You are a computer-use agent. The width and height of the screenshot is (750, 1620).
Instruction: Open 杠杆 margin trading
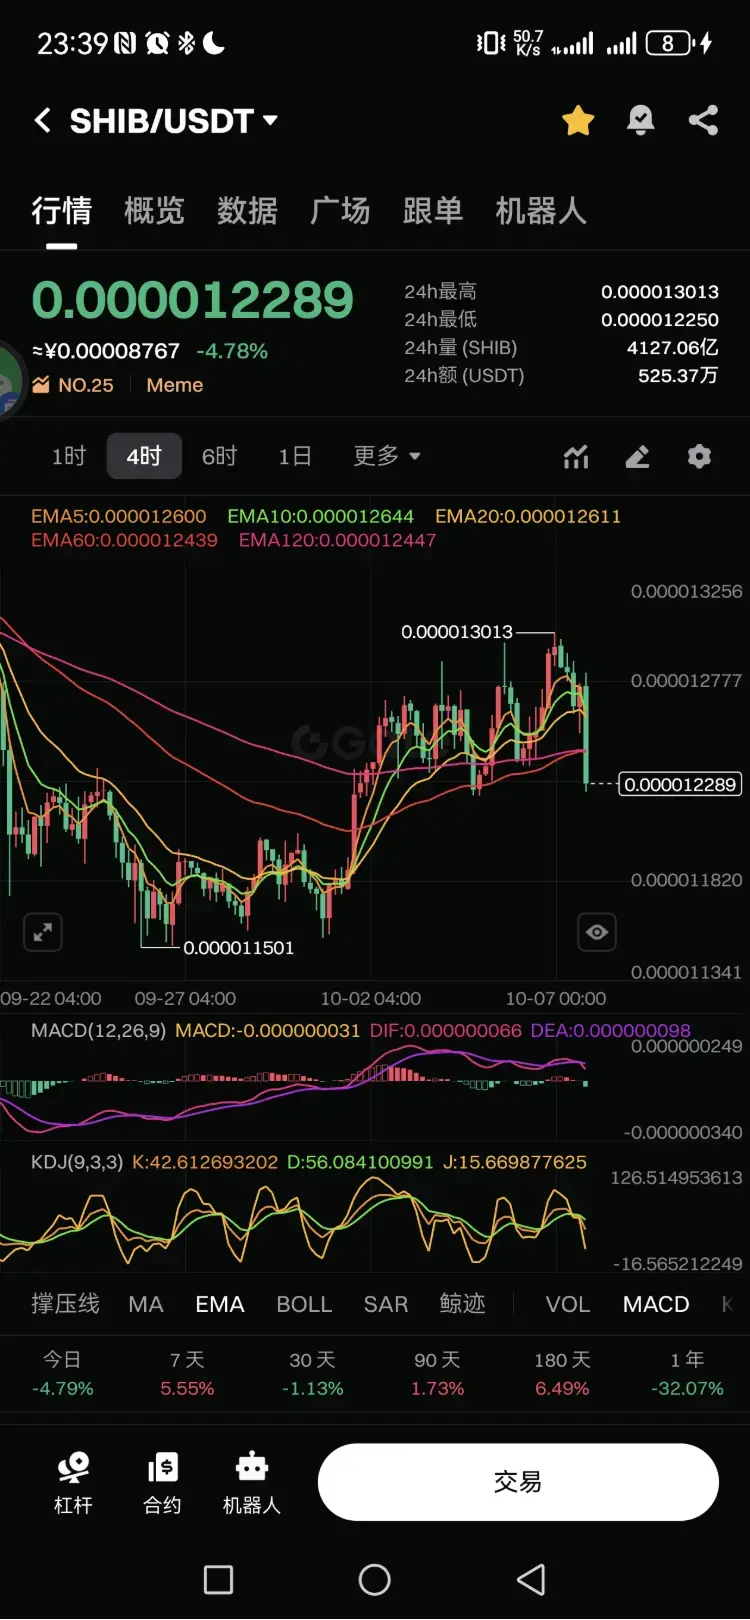coord(73,1483)
